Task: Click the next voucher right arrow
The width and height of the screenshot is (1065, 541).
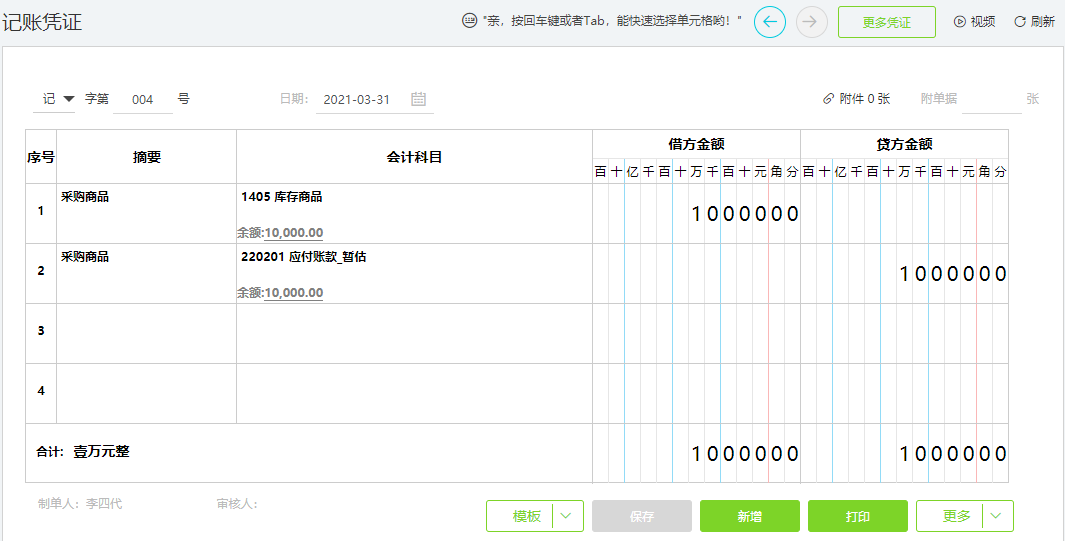Action: [x=812, y=22]
